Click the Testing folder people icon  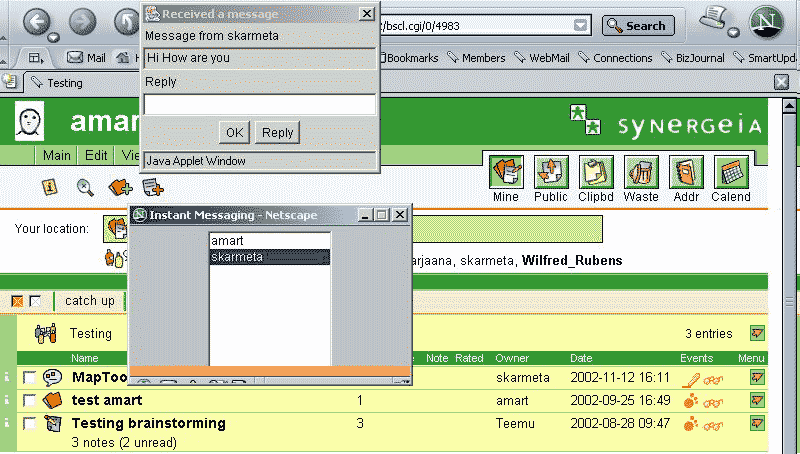coord(45,334)
